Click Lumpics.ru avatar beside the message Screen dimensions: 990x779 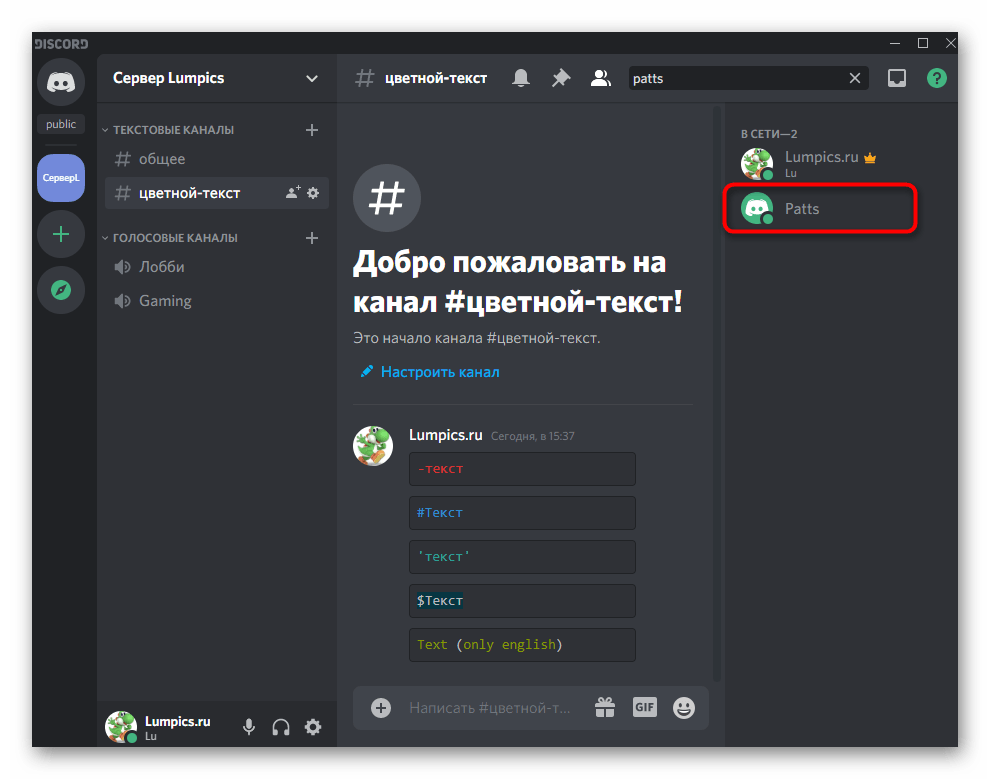pos(373,446)
